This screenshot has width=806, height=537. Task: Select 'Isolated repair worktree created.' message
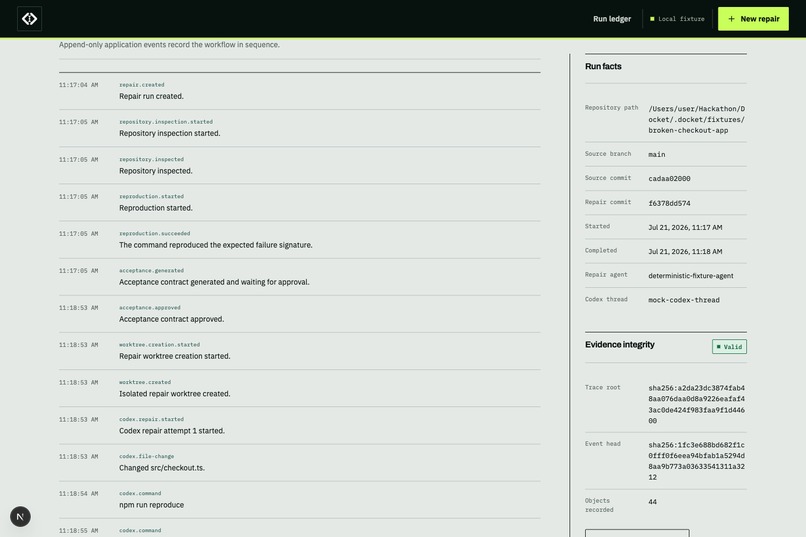click(x=174, y=394)
